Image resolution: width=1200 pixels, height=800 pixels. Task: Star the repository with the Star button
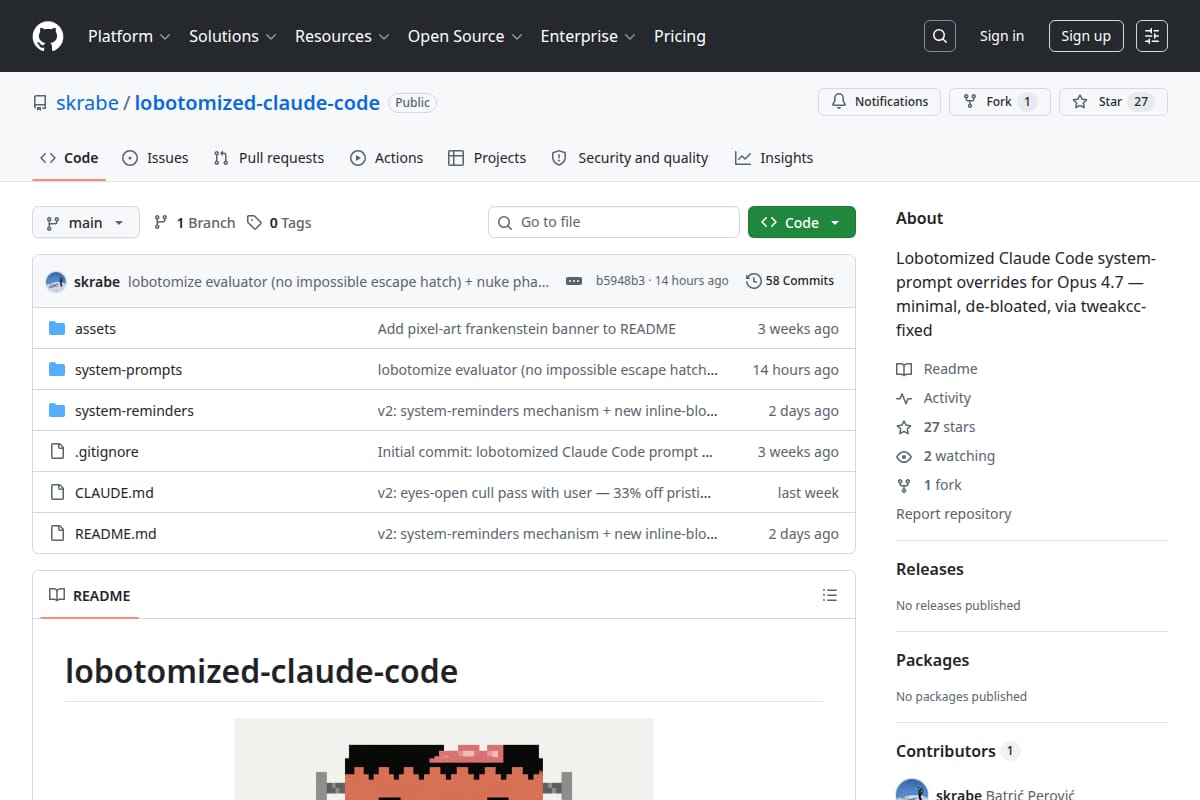[x=1113, y=102]
